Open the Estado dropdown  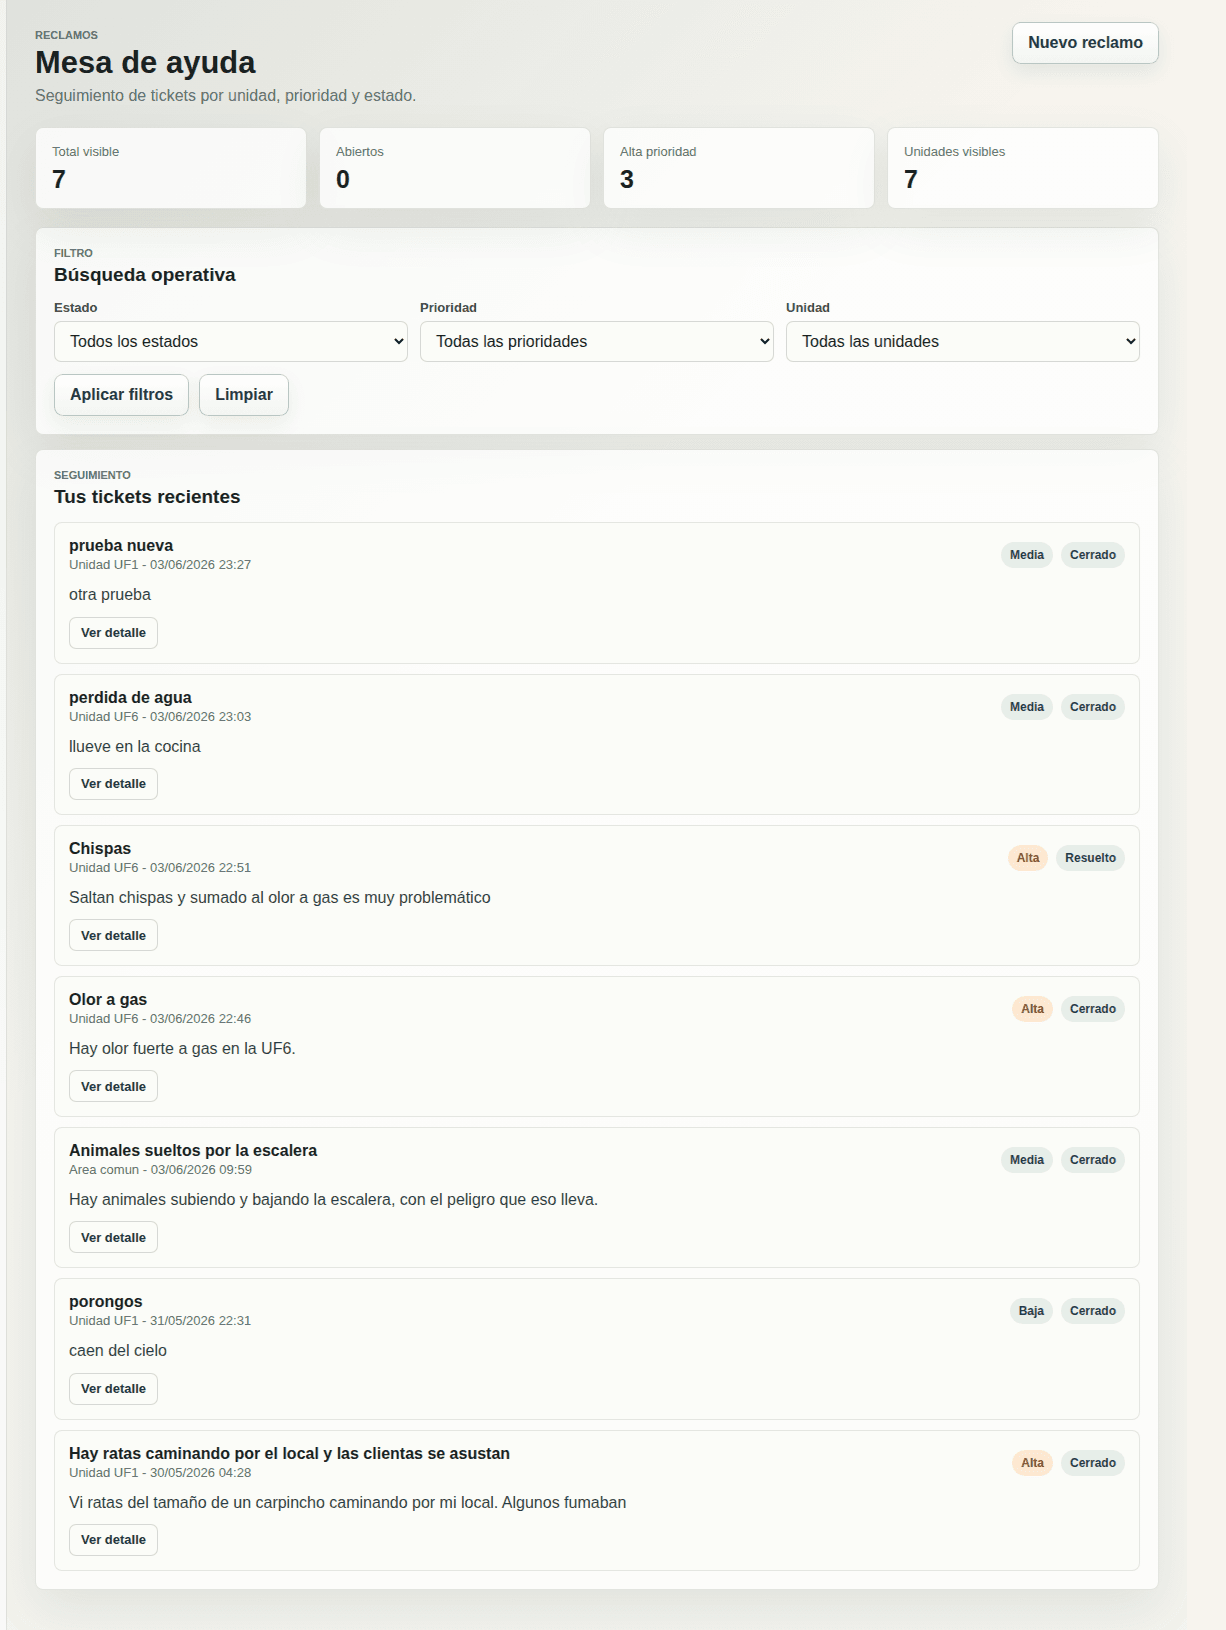(231, 341)
